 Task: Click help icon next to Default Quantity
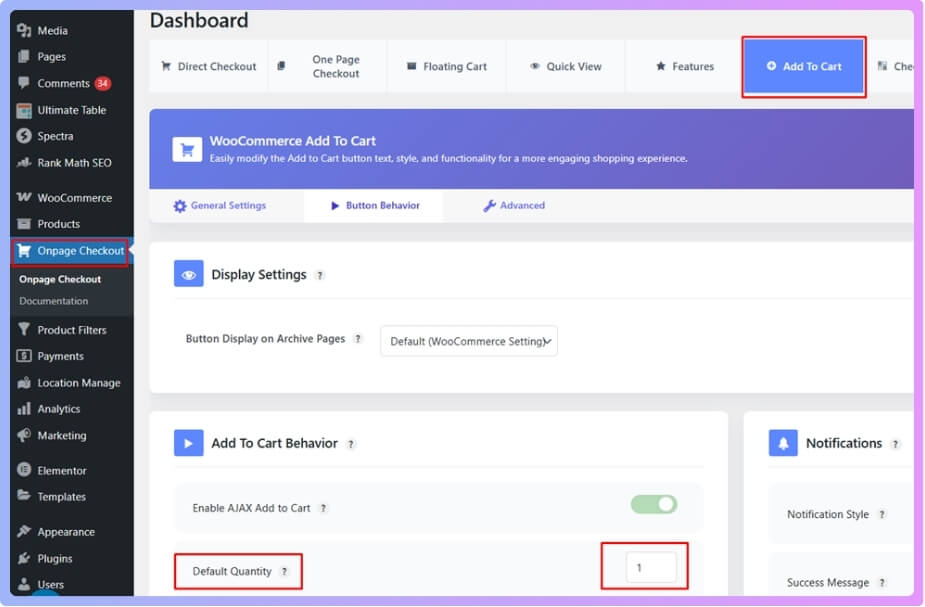pos(284,572)
